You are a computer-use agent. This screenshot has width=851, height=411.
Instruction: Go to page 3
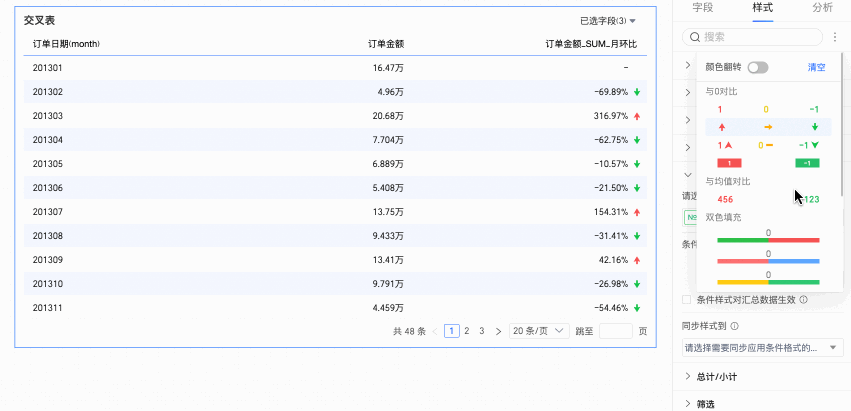tap(481, 331)
